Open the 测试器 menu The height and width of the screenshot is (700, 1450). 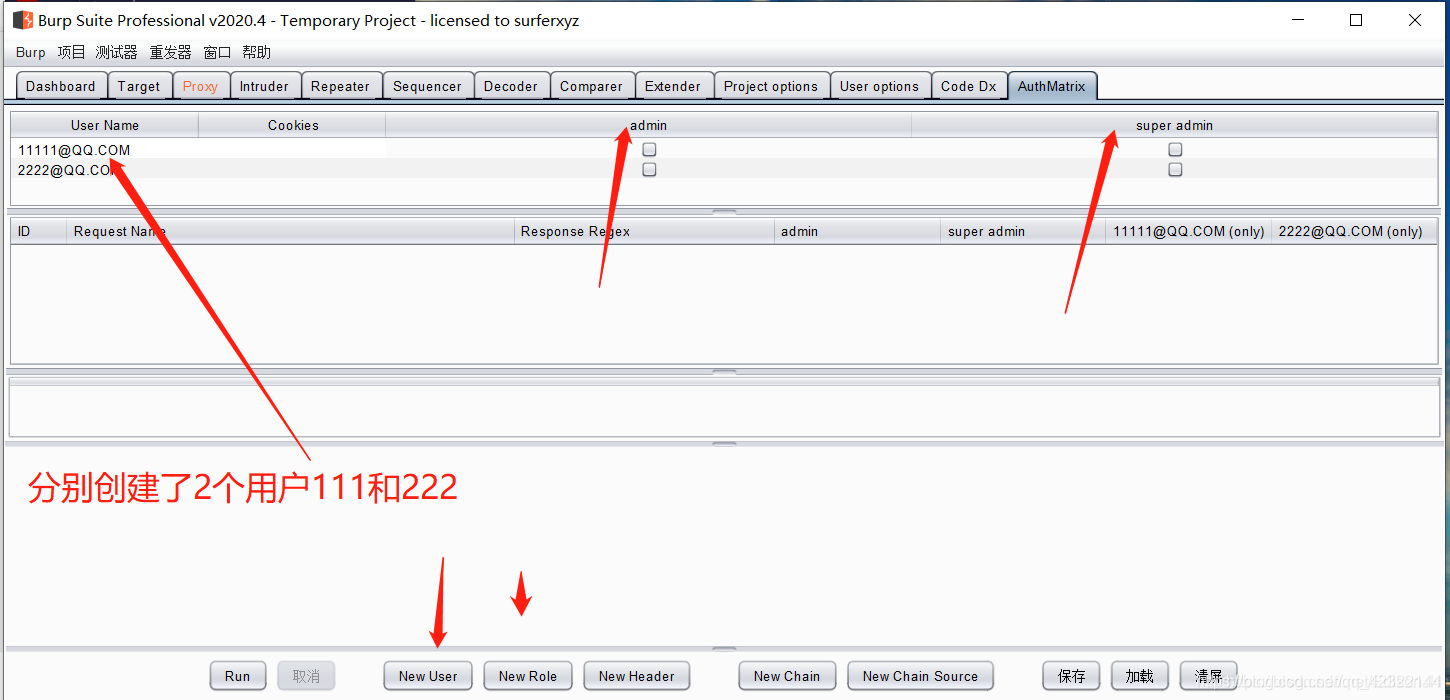click(116, 52)
